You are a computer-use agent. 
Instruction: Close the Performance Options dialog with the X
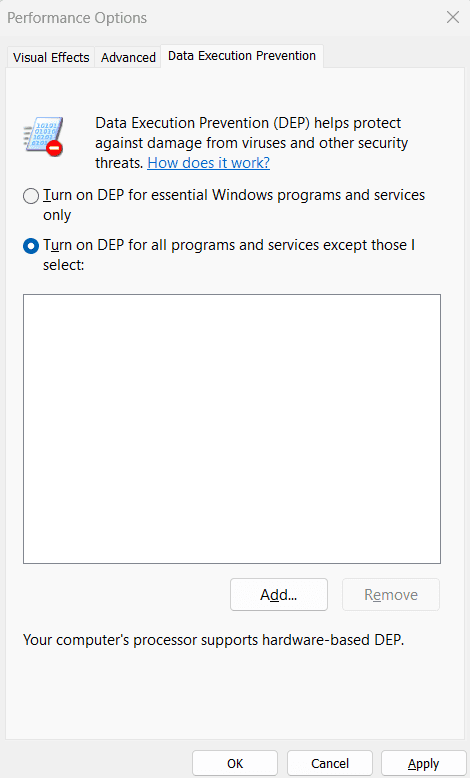(453, 17)
